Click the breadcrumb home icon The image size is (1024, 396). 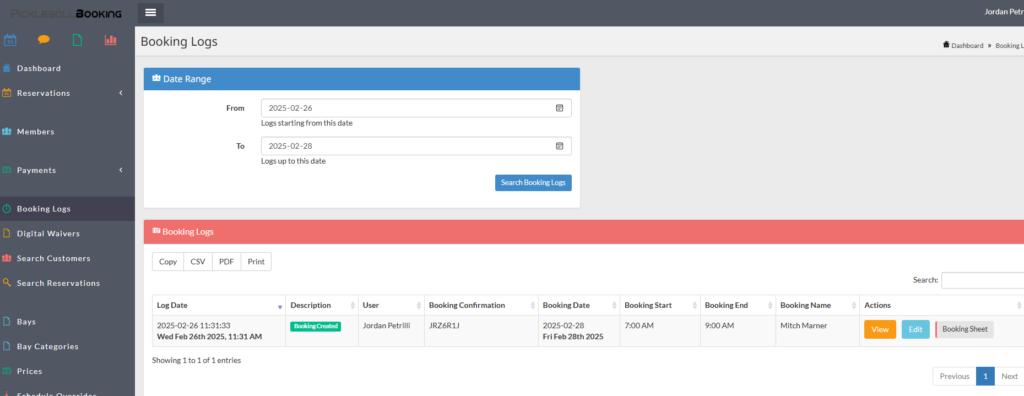pos(946,45)
